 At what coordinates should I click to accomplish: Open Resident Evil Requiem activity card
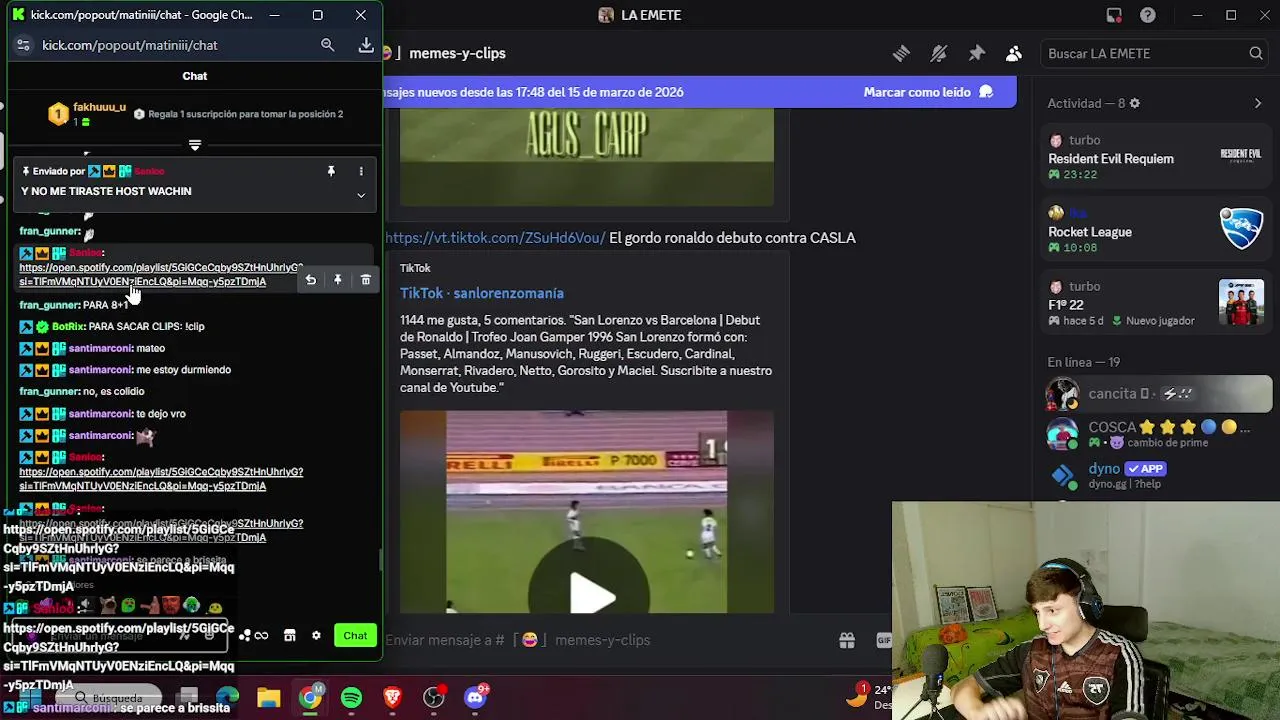(1155, 157)
